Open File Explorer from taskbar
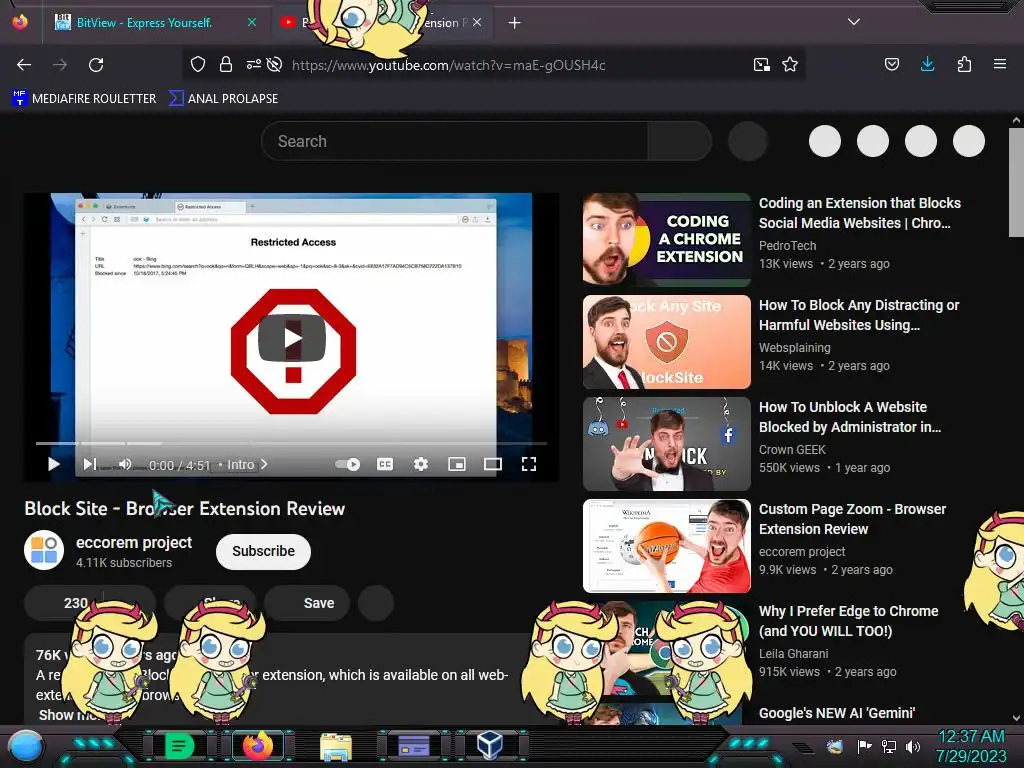Viewport: 1024px width, 768px height. (x=336, y=746)
